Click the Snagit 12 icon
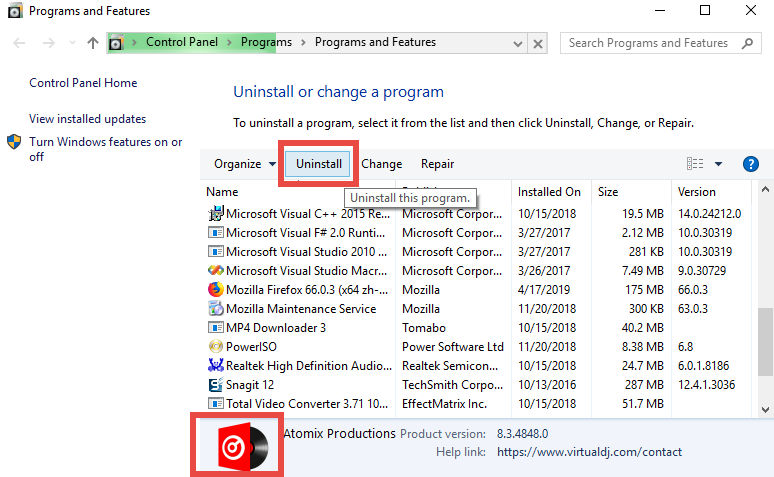The width and height of the screenshot is (774, 477). tap(216, 385)
